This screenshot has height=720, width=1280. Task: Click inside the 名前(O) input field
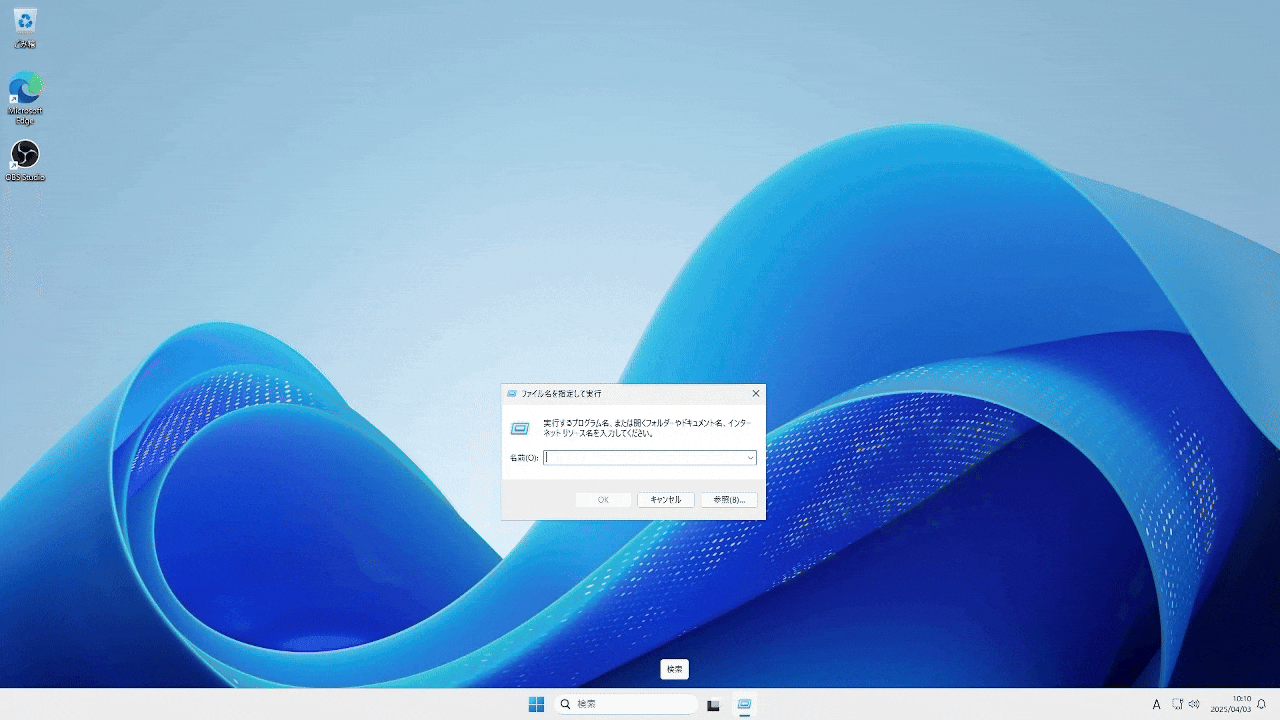tap(640, 457)
